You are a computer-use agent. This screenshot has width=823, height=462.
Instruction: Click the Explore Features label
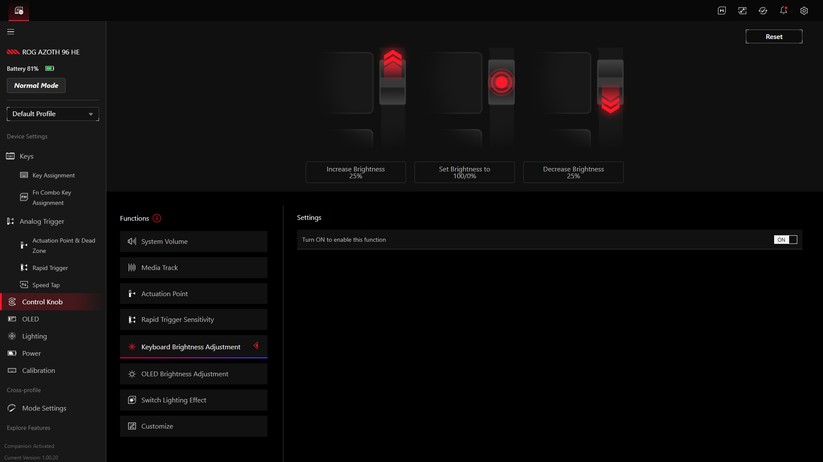tap(28, 428)
